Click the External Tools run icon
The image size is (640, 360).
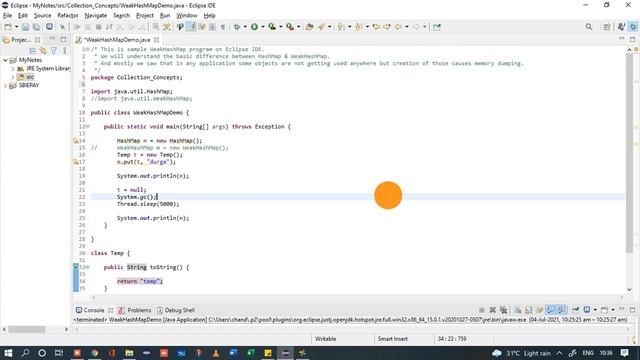pos(290,27)
